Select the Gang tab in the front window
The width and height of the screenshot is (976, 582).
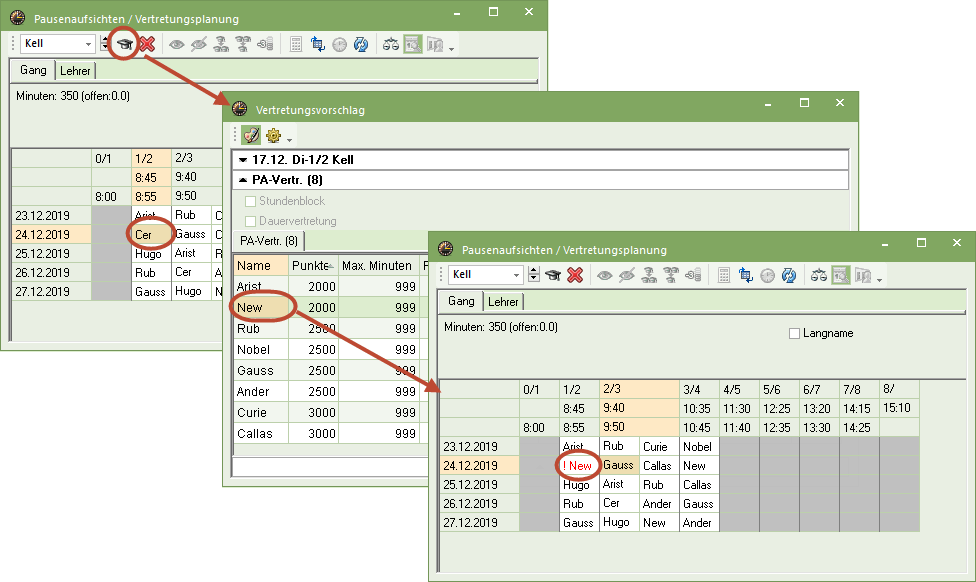461,301
